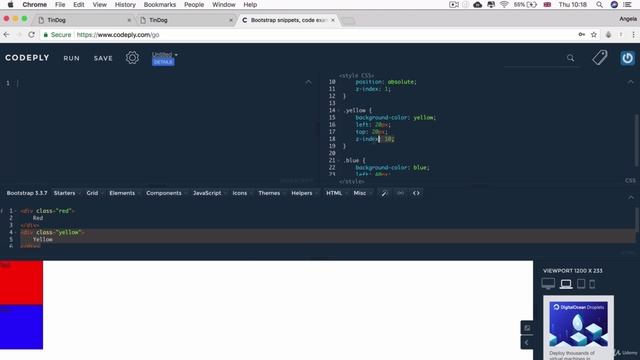Image resolution: width=640 pixels, height=360 pixels.
Task: Open macOS Spotlight search icon
Action: (599, 4)
